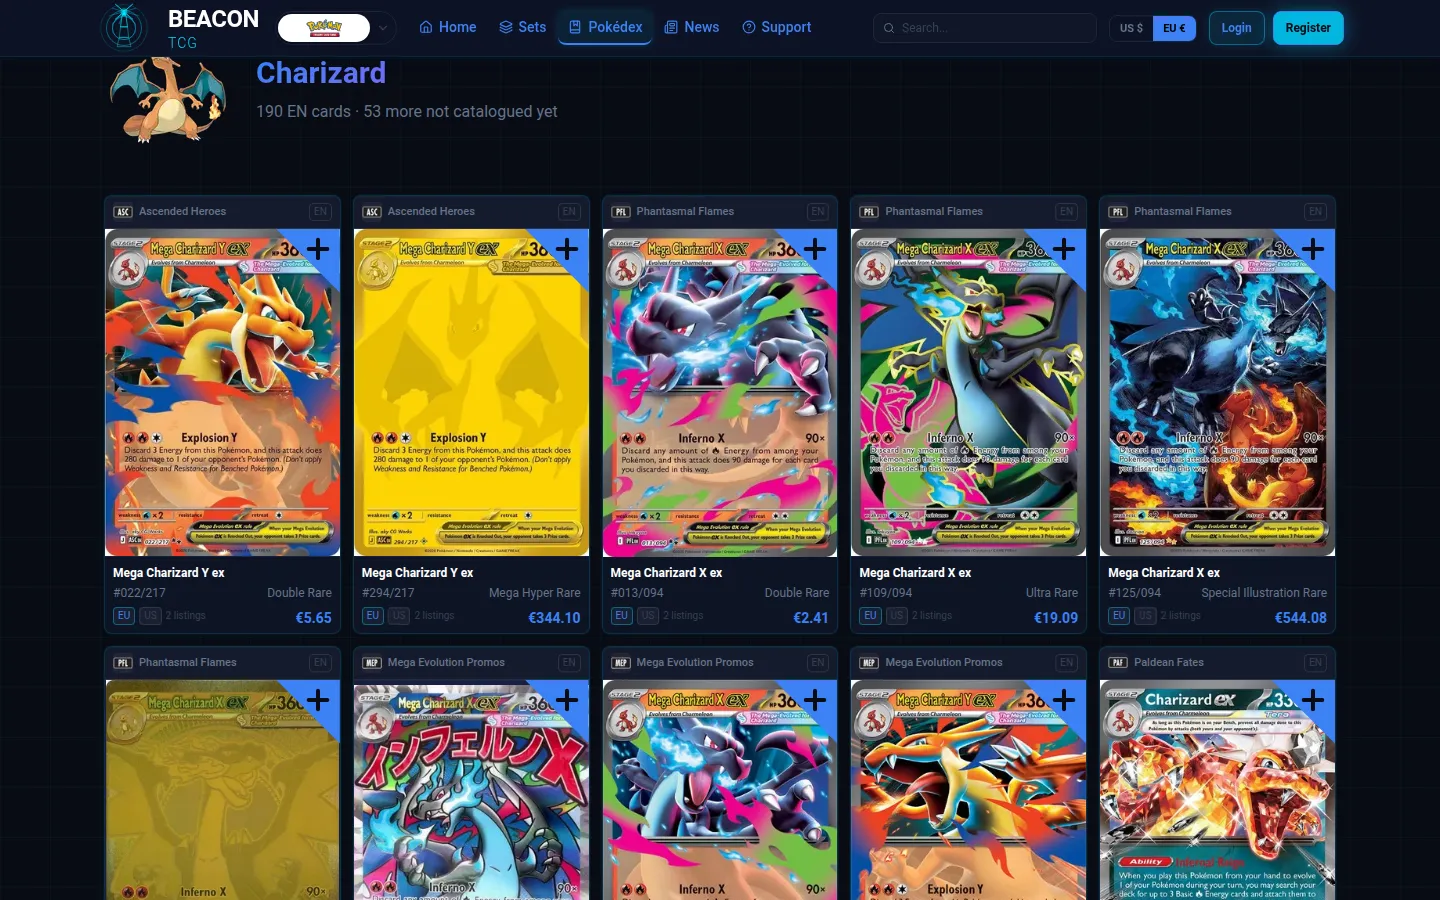Open Phantasmal Flames set on the #109/094 card

[x=934, y=212]
